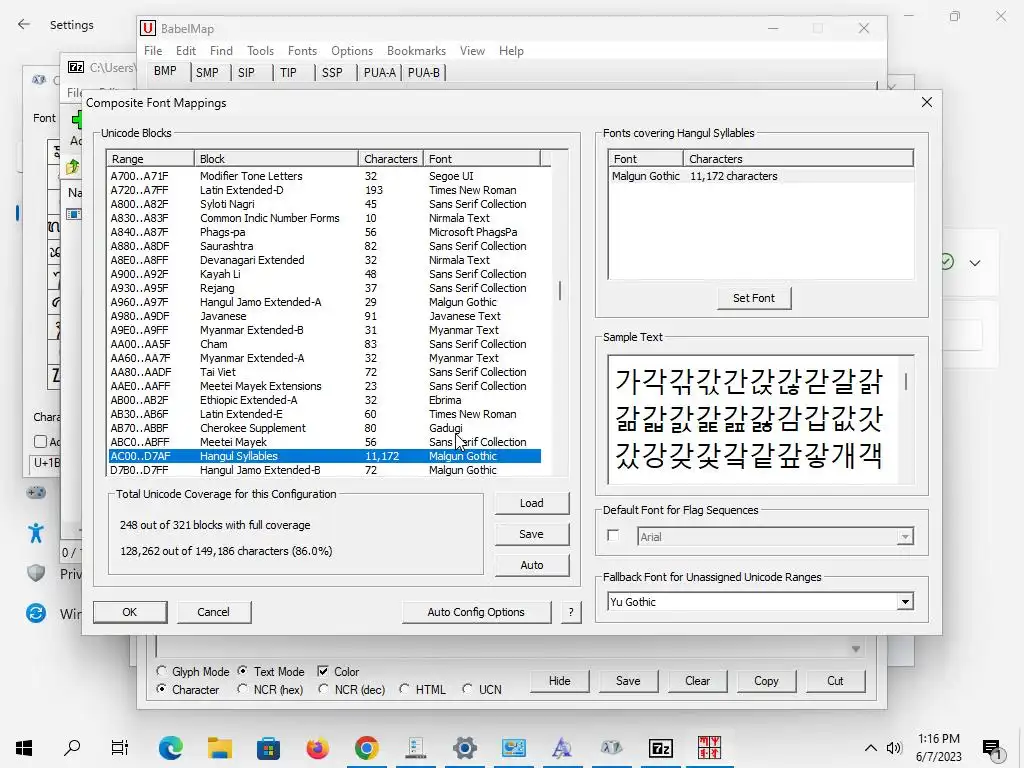The image size is (1024, 768).
Task: Open the Settings gear taskbar icon
Action: [x=465, y=747]
